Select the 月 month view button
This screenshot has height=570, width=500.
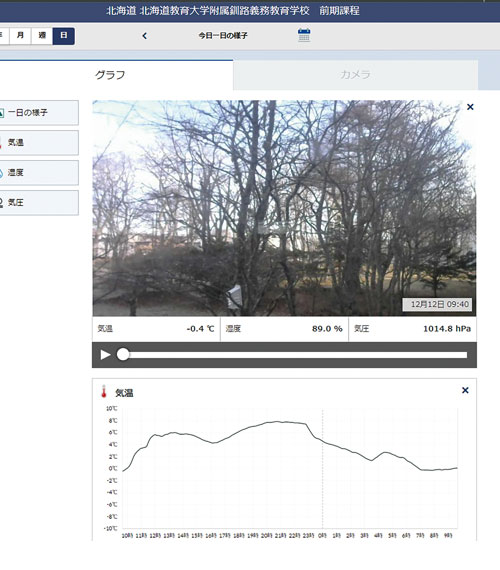coord(20,36)
